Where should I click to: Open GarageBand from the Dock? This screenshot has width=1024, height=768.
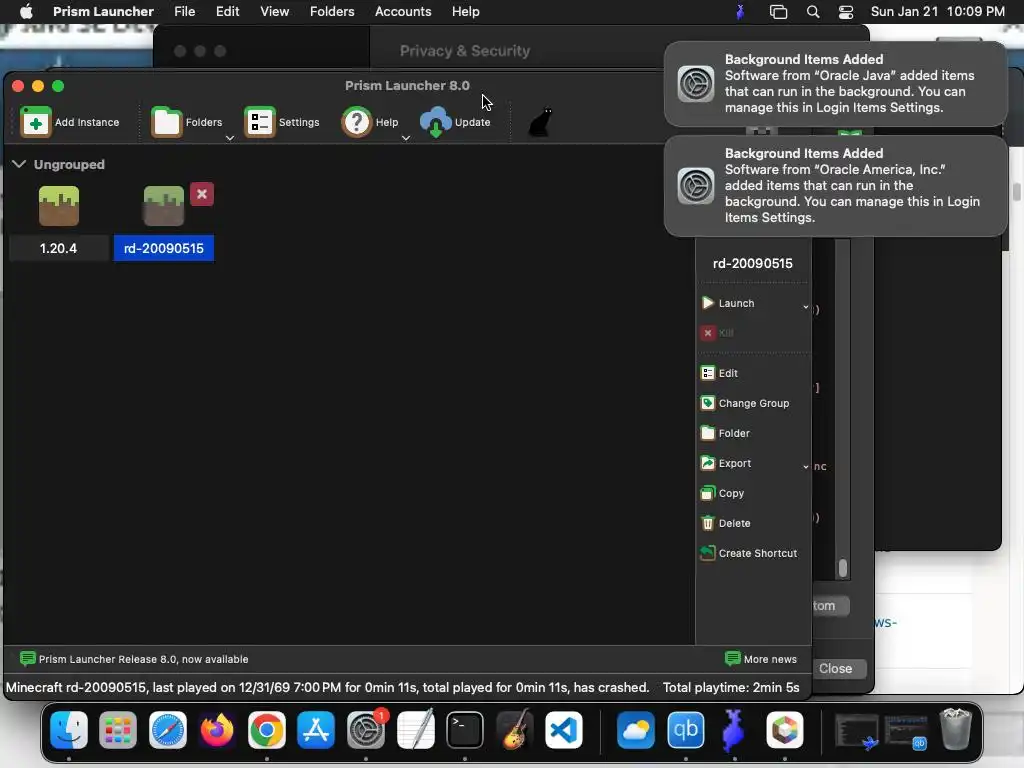[x=515, y=729]
